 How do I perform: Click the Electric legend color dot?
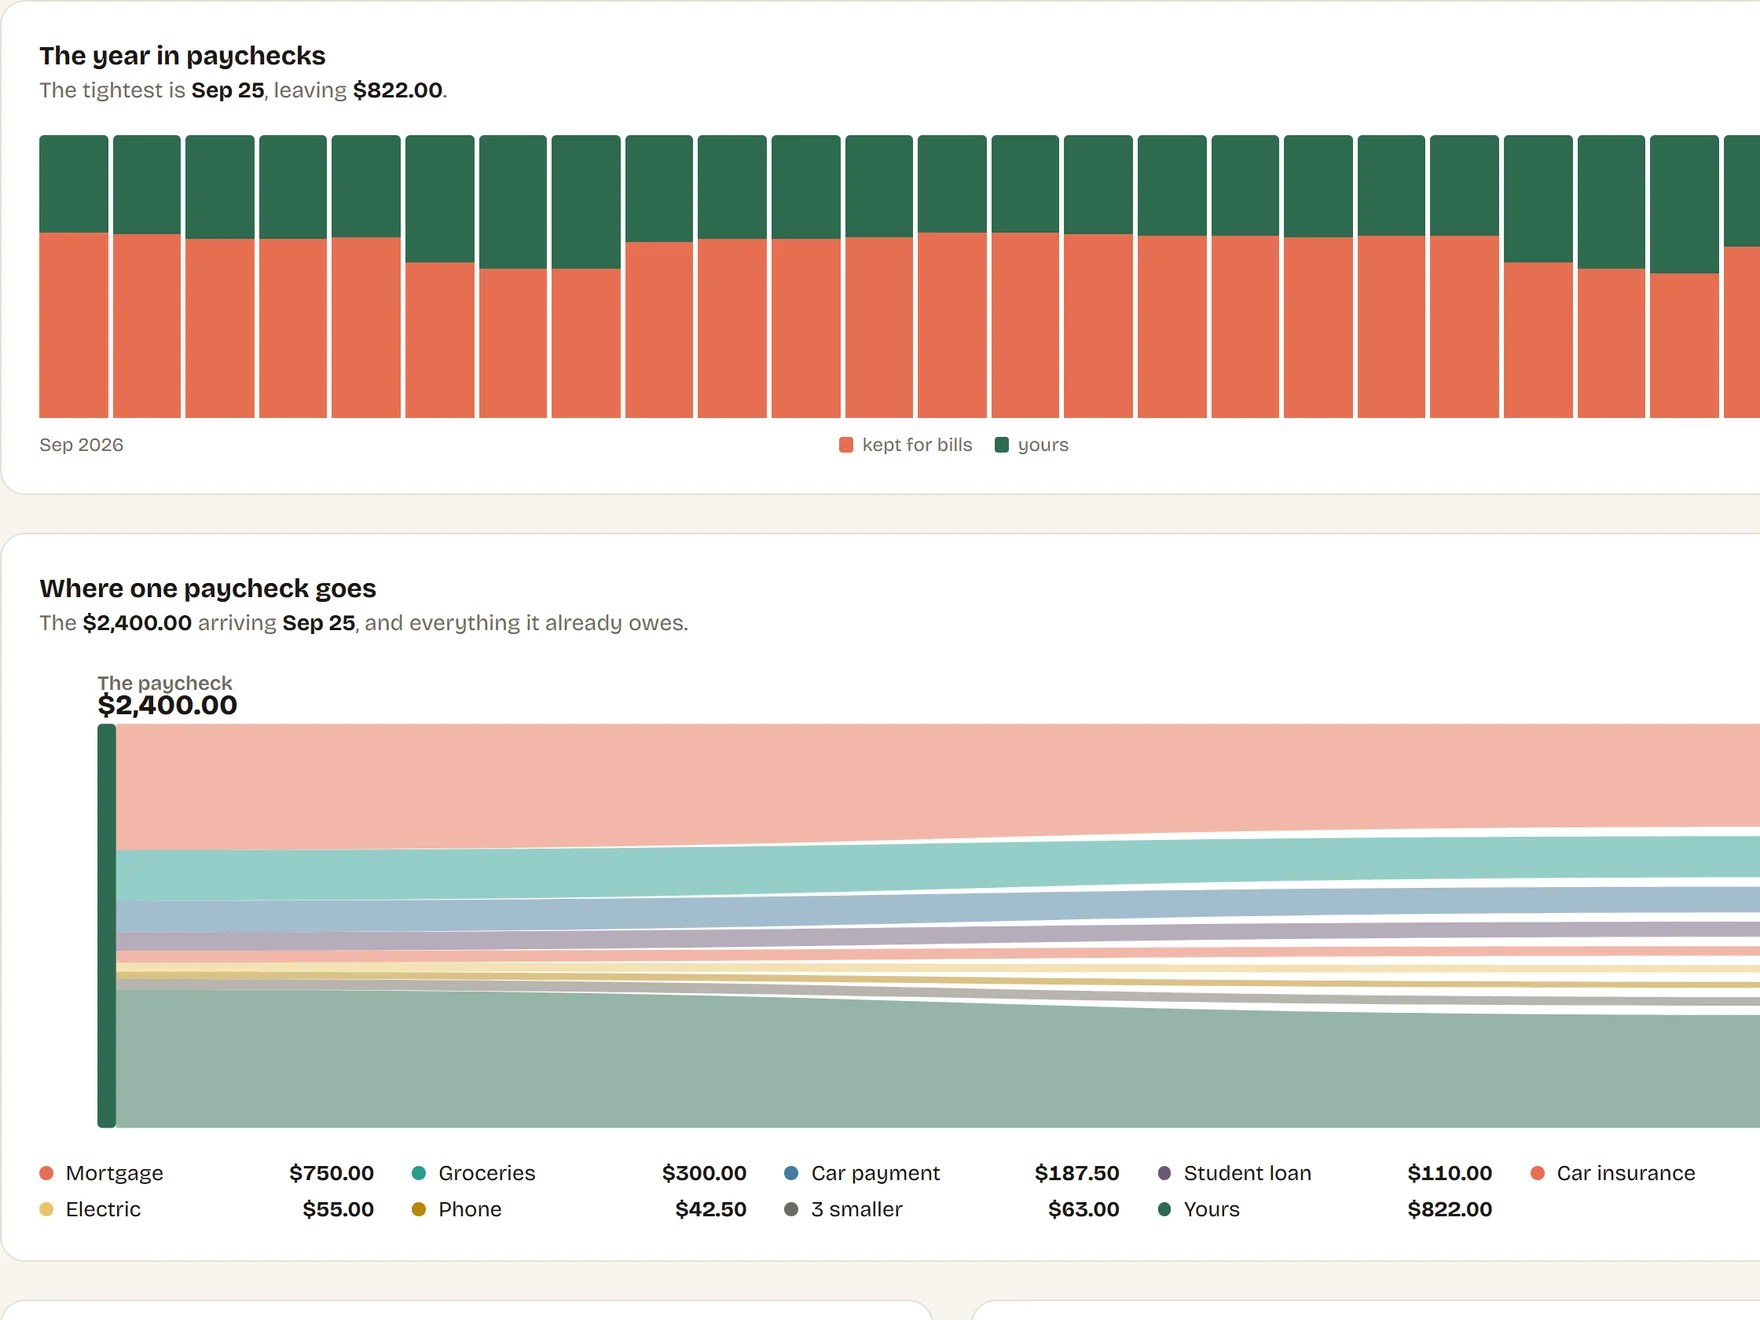46,1209
